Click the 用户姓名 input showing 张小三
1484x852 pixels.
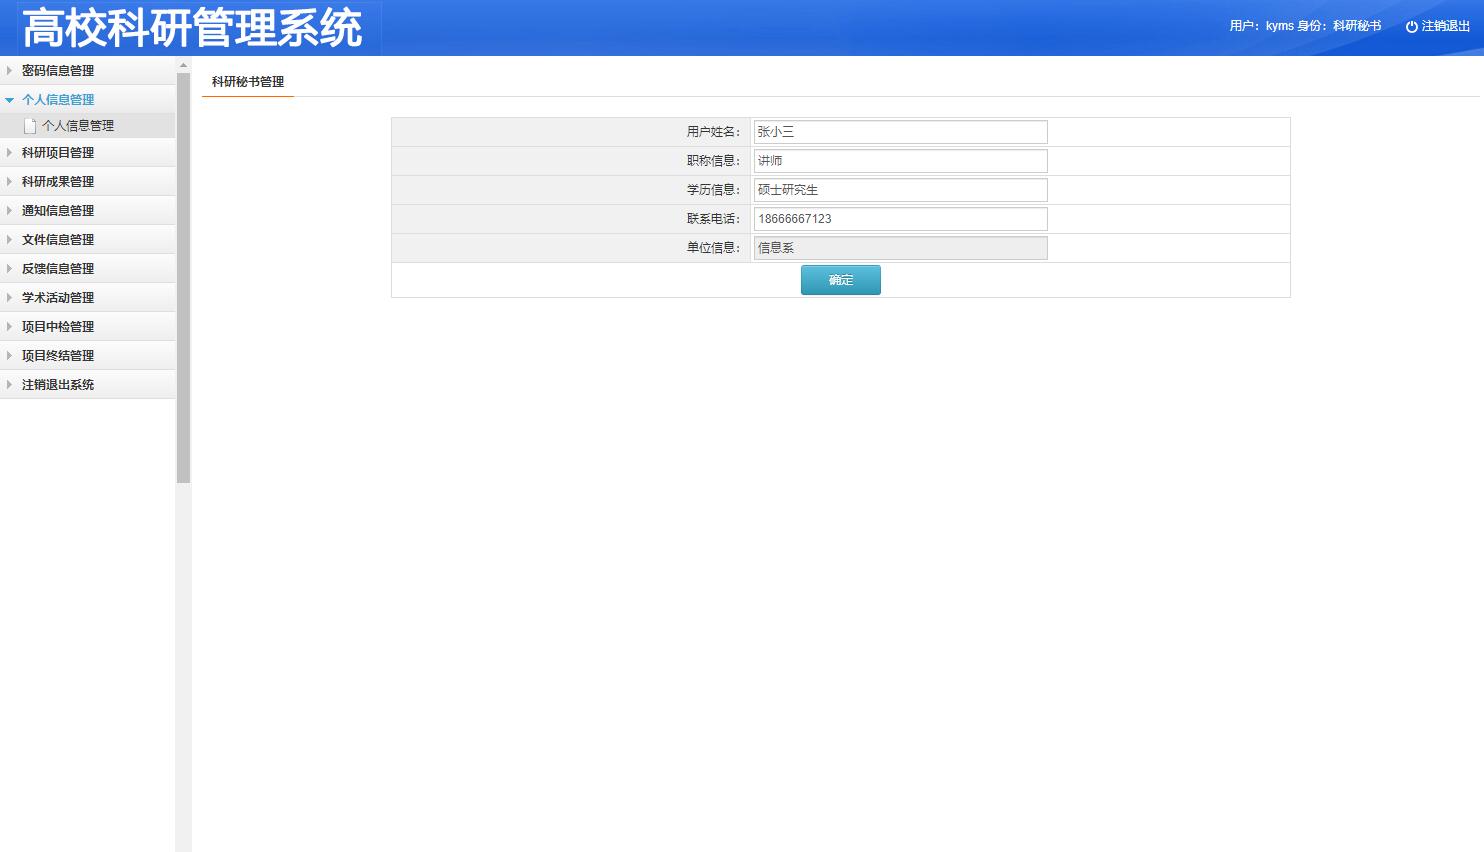(x=898, y=131)
